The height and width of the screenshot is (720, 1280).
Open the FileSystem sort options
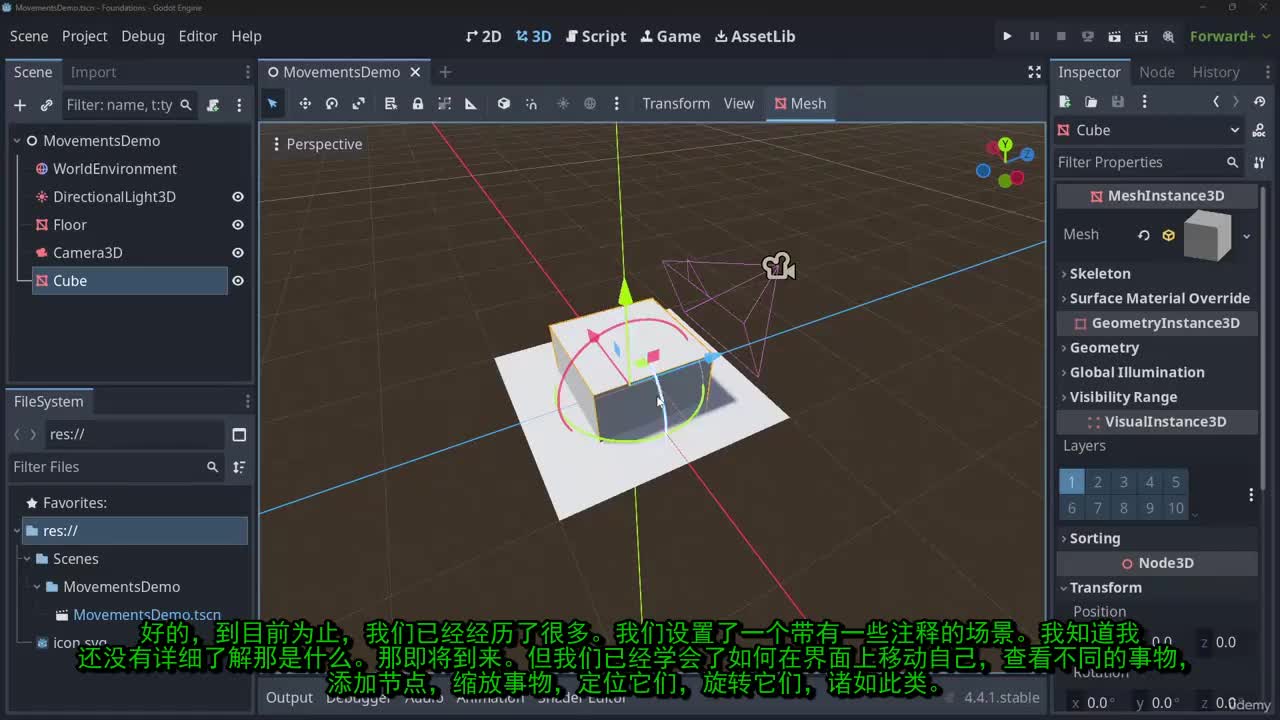pos(239,467)
